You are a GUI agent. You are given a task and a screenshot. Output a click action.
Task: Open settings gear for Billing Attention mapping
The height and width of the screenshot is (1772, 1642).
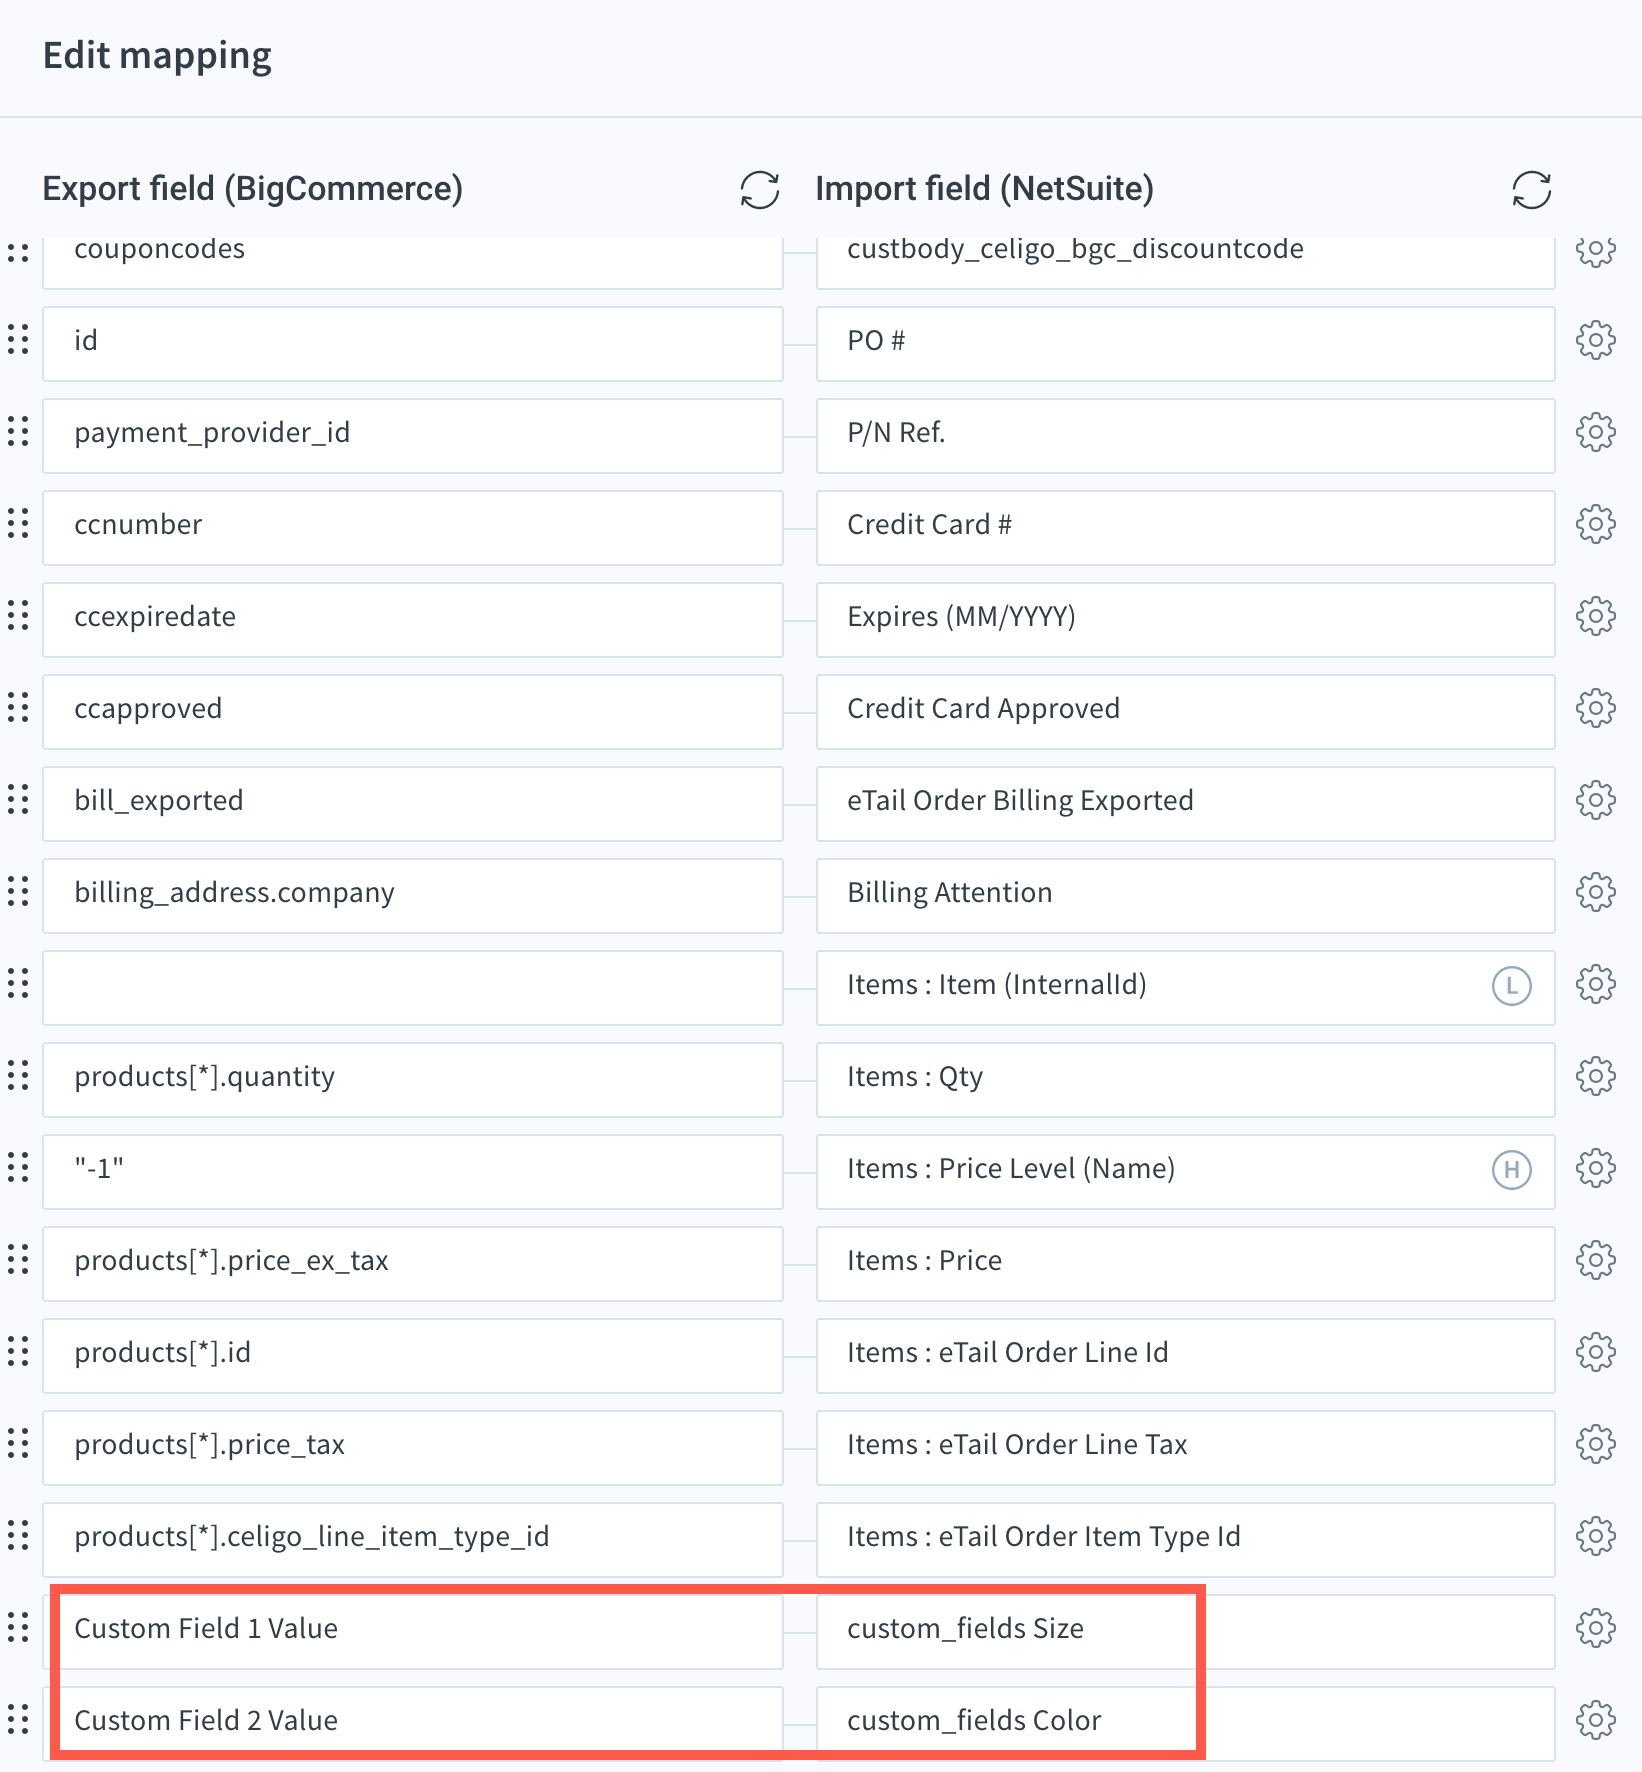click(x=1595, y=893)
